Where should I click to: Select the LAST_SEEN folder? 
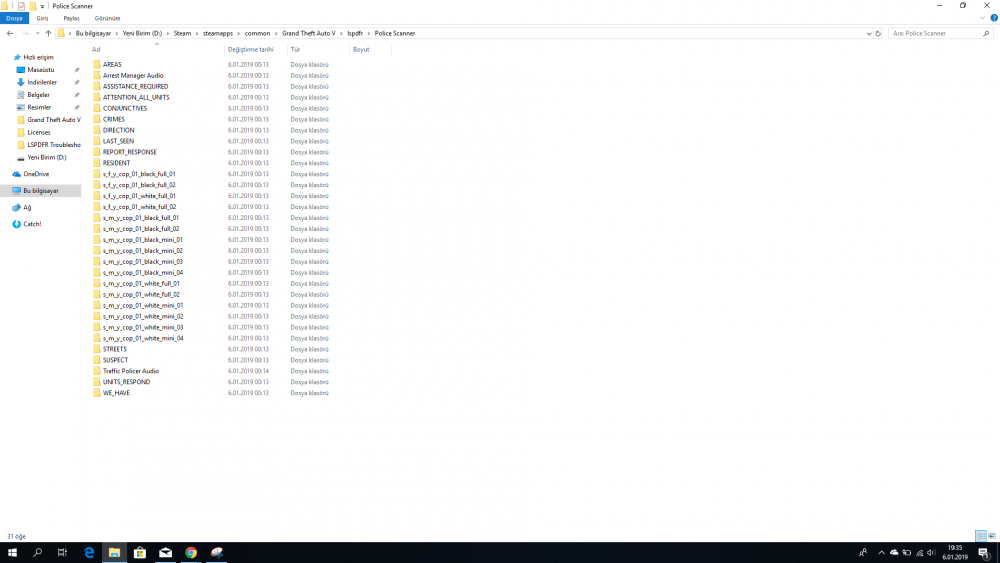[x=118, y=141]
